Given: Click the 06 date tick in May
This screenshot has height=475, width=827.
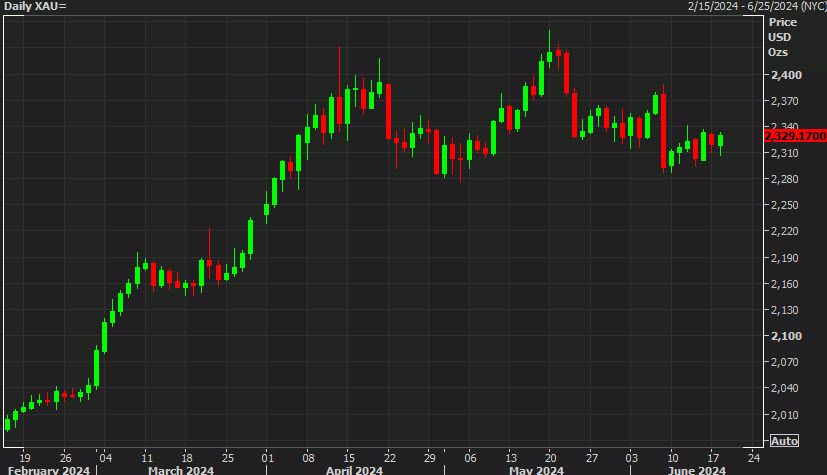Looking at the screenshot, I should click(x=470, y=458).
